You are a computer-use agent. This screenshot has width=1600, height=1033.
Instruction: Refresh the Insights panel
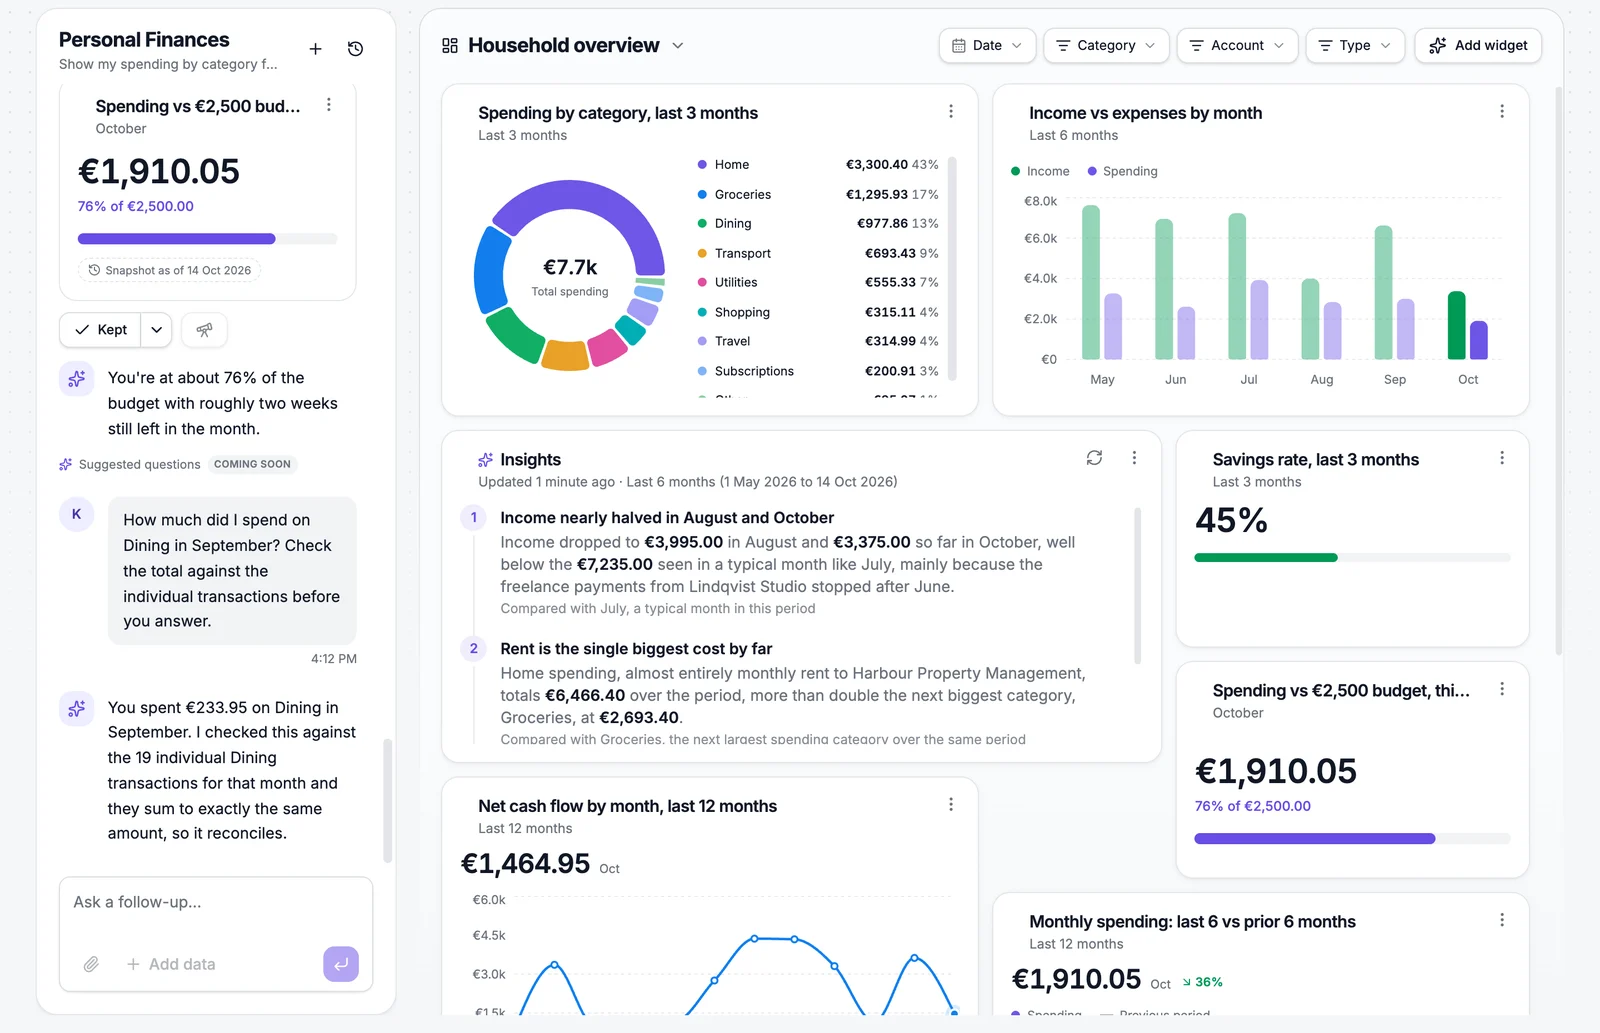[1094, 458]
